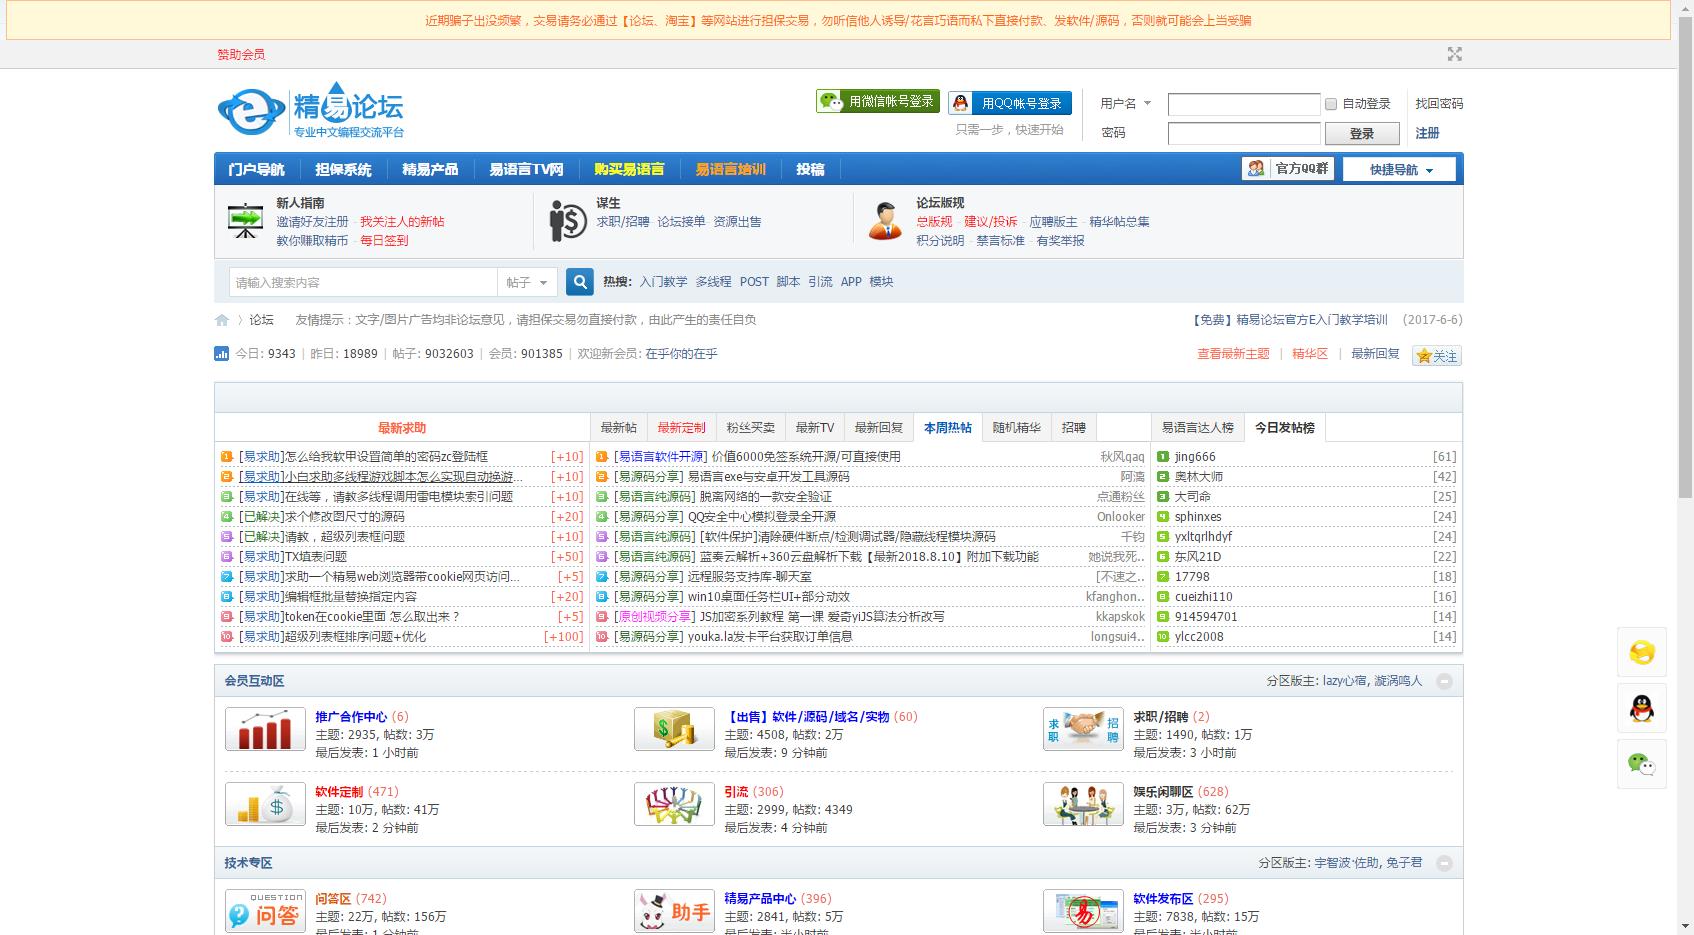
Task: Click the home icon in breadcrumb
Action: click(222, 320)
